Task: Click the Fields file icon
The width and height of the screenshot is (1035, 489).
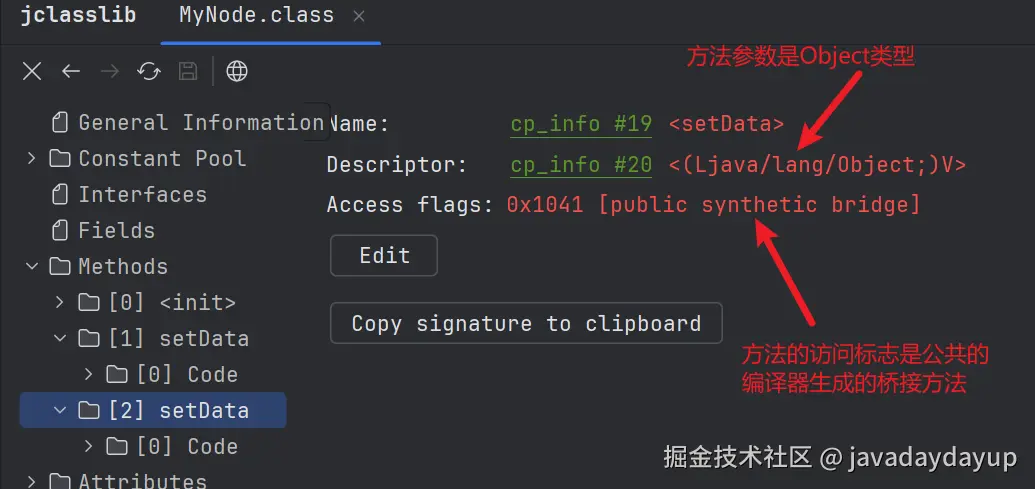Action: coord(61,231)
